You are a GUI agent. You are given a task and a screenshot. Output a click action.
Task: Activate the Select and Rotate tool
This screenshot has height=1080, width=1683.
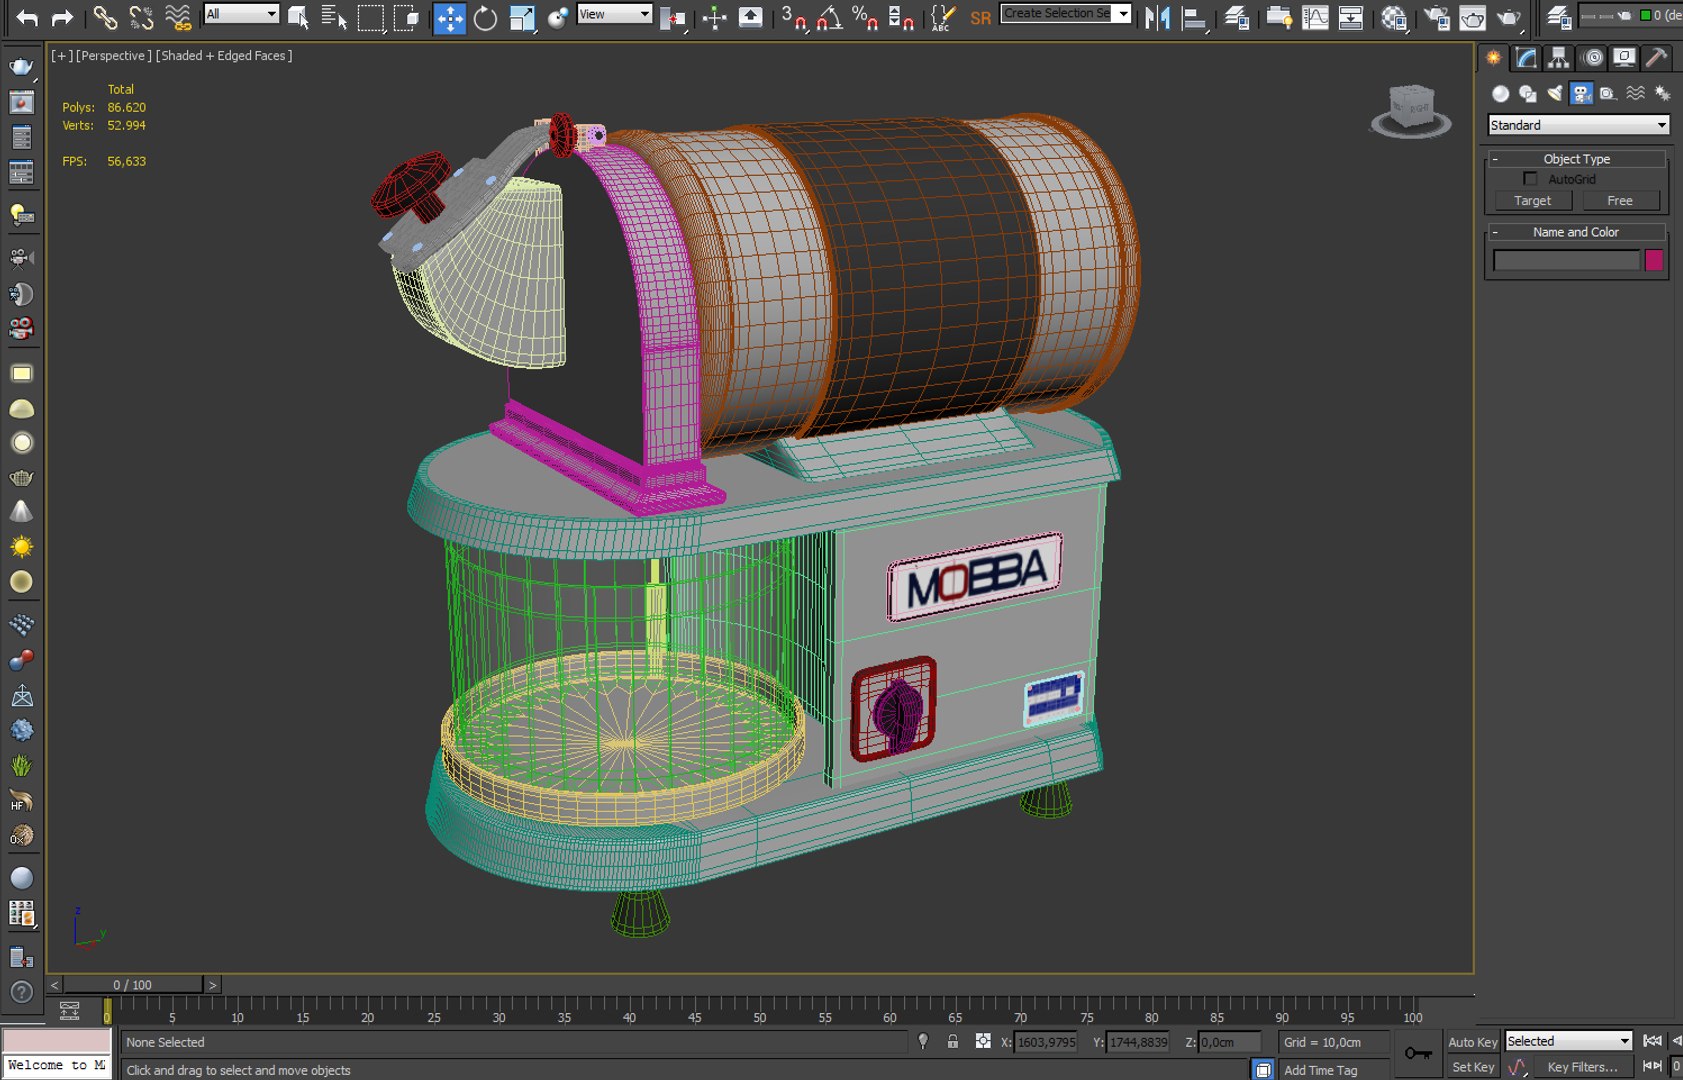[x=485, y=17]
